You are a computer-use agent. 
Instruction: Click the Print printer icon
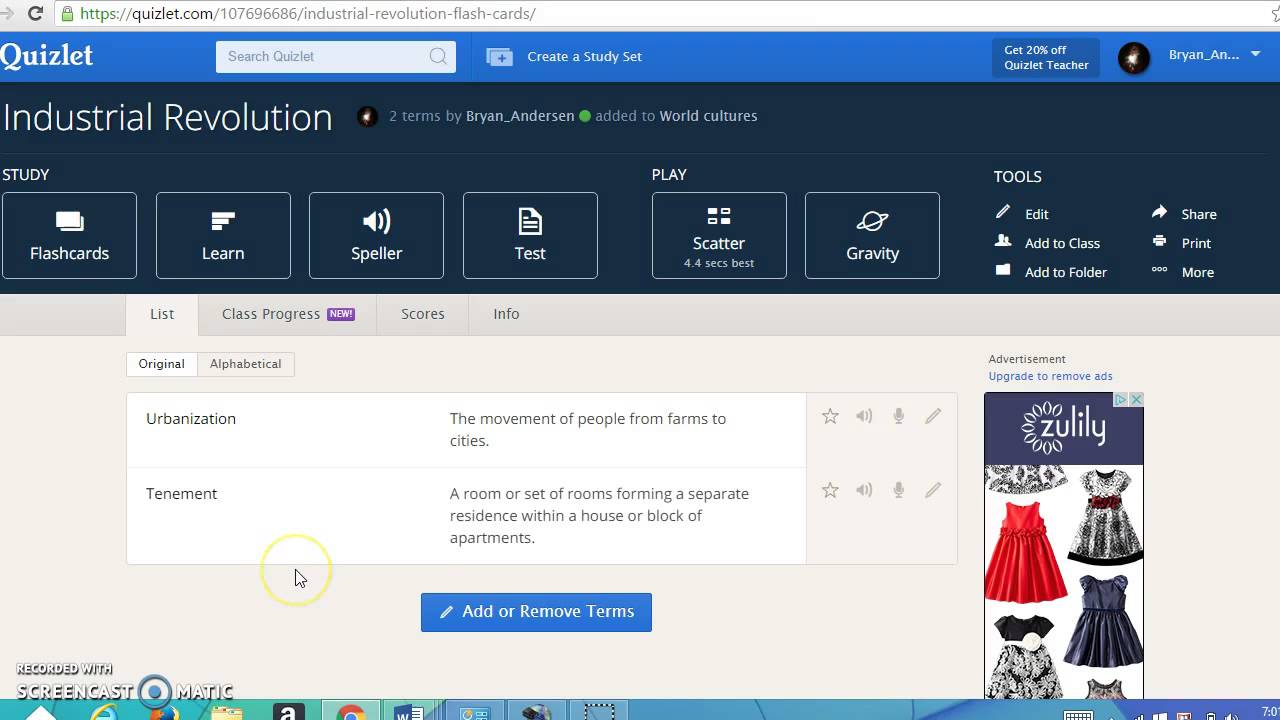[1159, 241]
